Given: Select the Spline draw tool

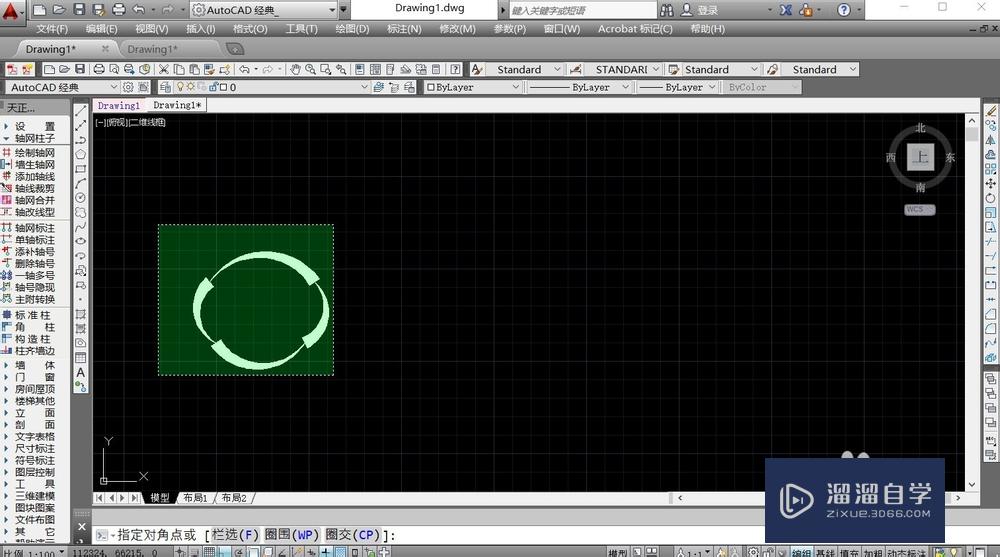Looking at the screenshot, I should [80, 227].
